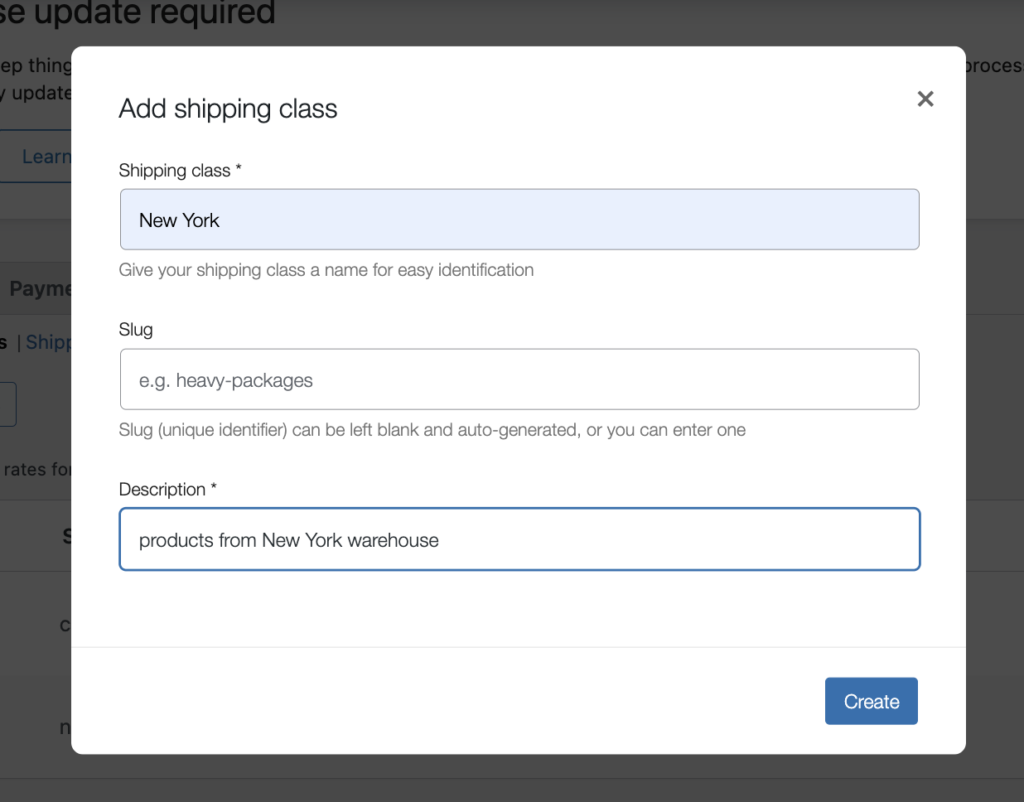The image size is (1024, 802).
Task: Click the 'Add shipping class' dialog title
Action: click(228, 109)
